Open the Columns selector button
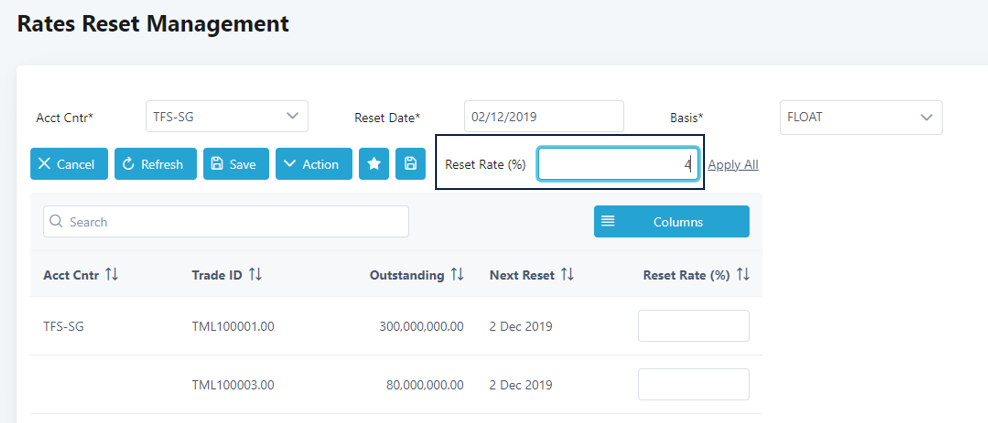This screenshot has width=988, height=423. [671, 222]
